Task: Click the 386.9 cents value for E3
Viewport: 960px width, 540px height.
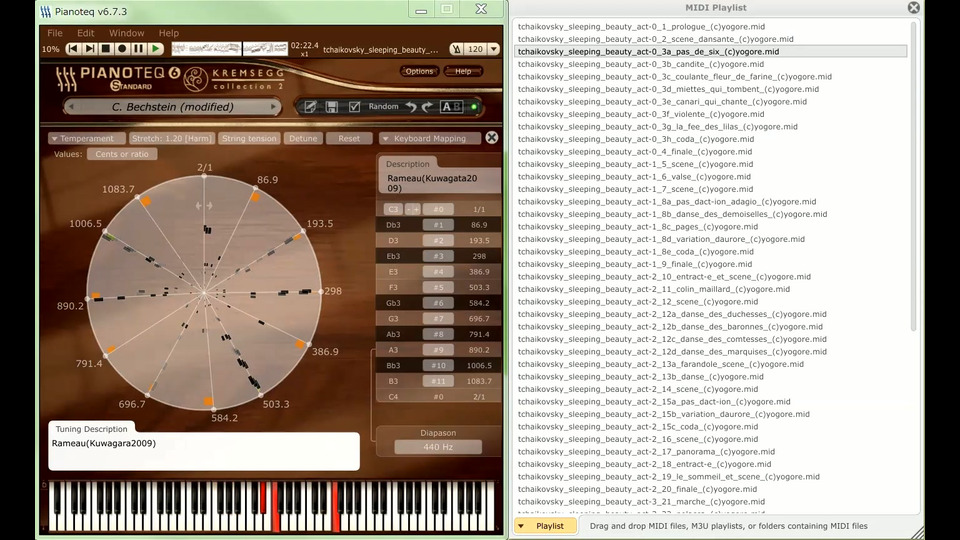Action: 479,272
